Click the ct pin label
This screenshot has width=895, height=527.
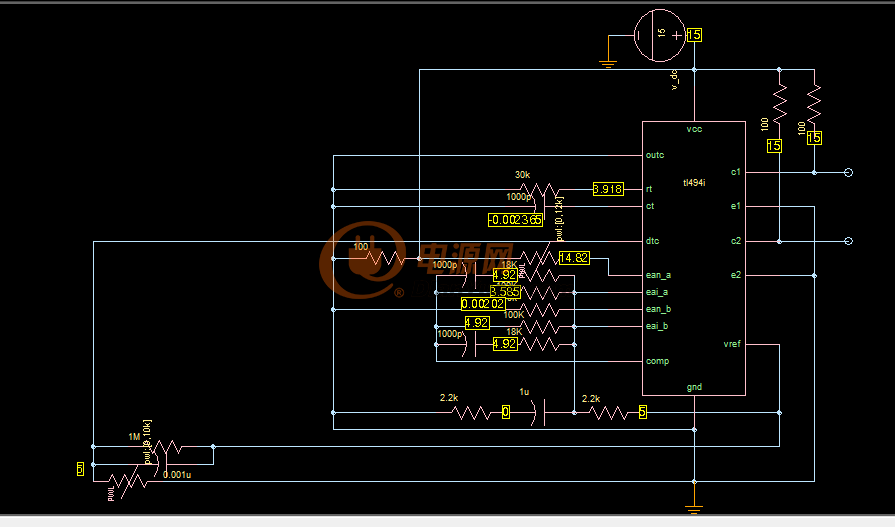tap(650, 206)
